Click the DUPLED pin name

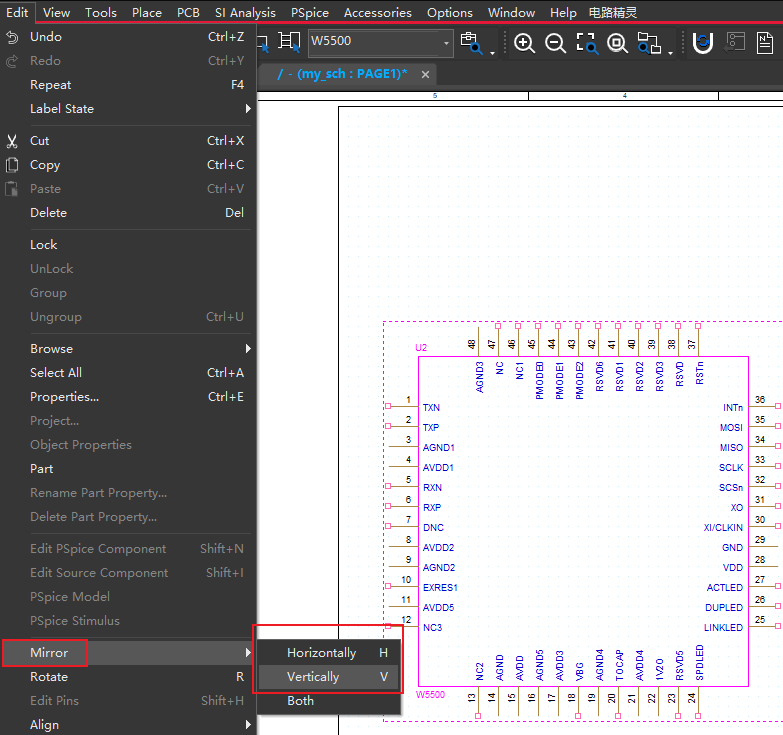724,607
